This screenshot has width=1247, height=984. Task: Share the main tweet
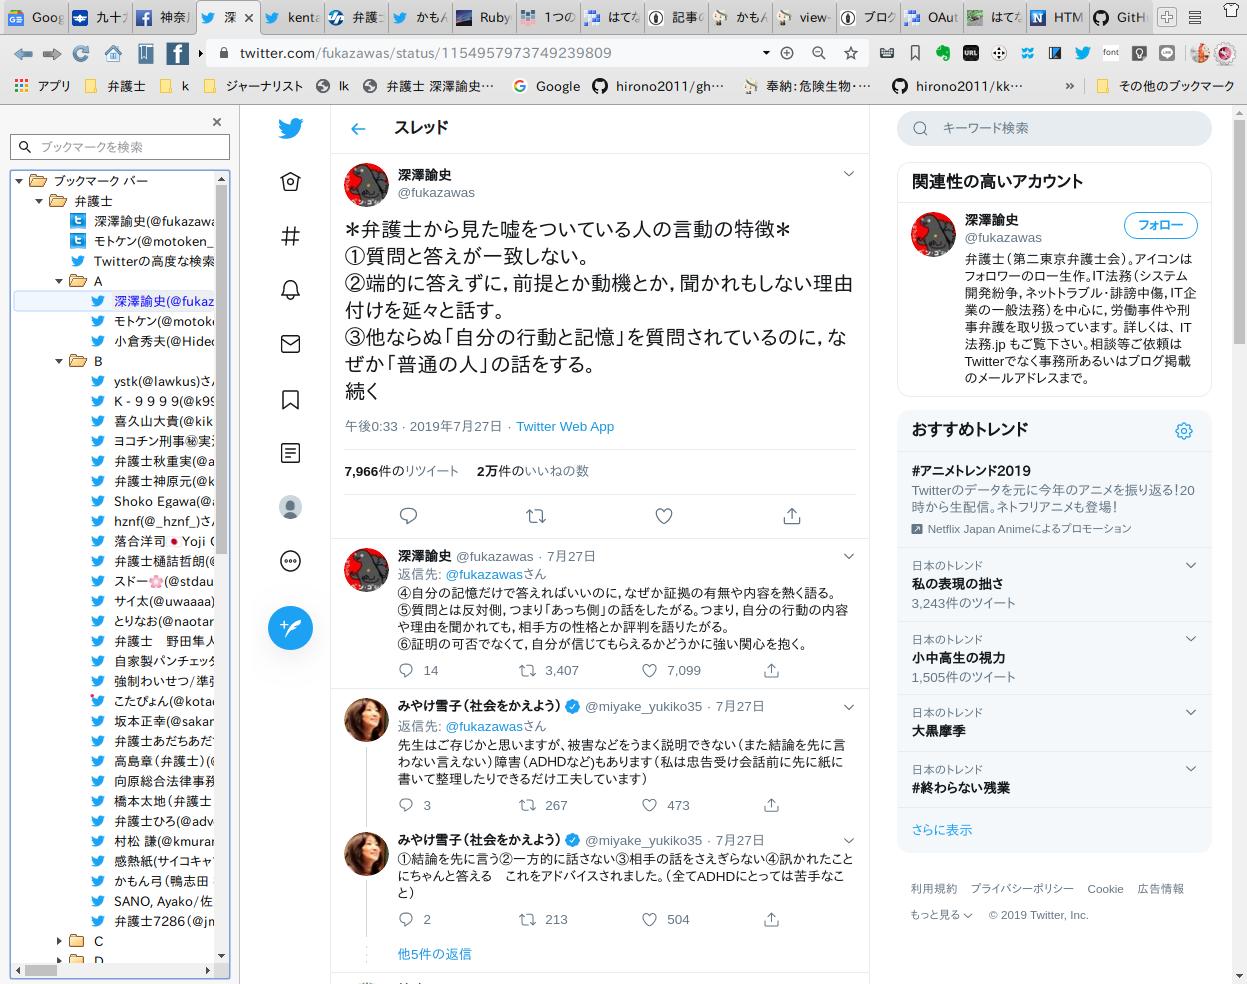coord(792,516)
